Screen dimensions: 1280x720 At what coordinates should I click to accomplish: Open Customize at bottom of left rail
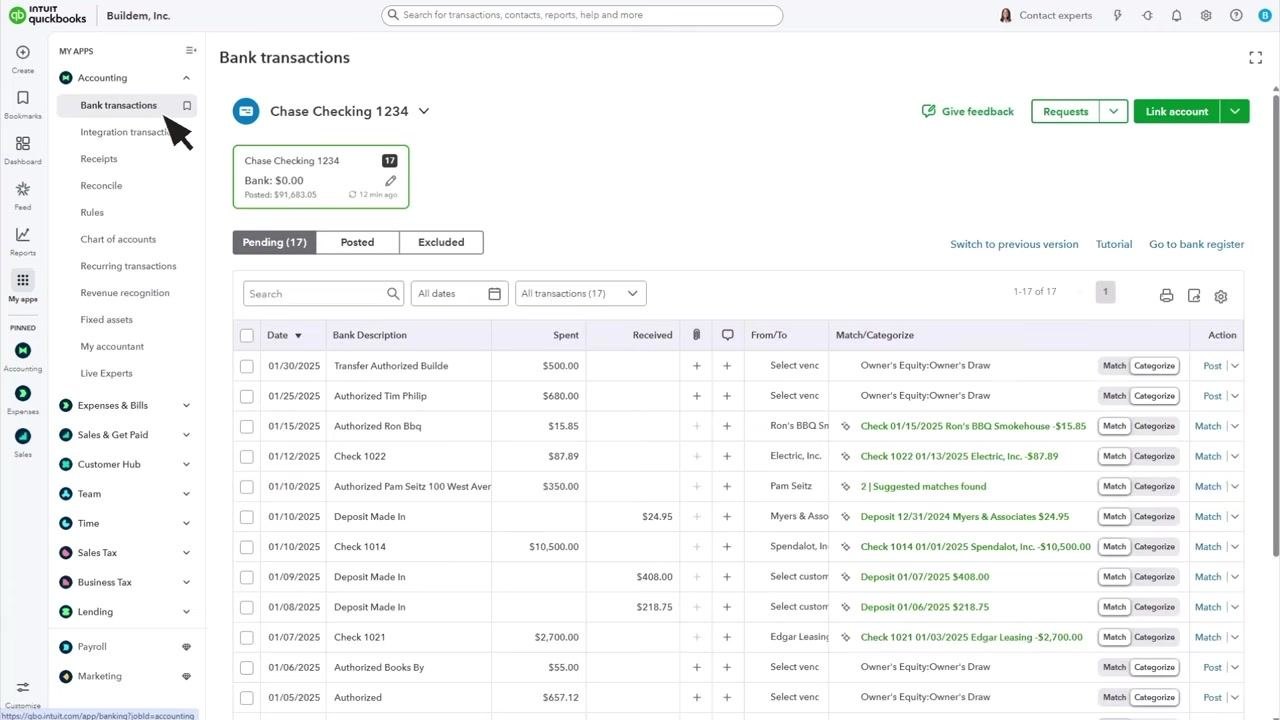point(23,694)
